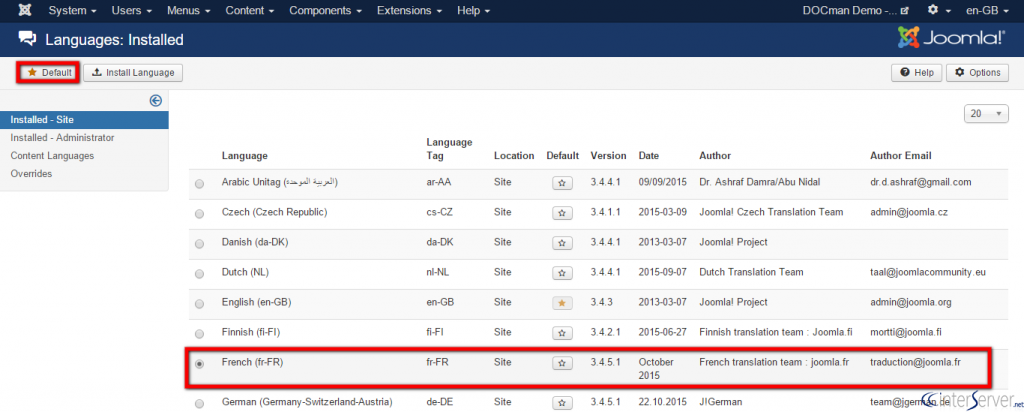Click the Joomla! brand logo at right

[x=951, y=39]
